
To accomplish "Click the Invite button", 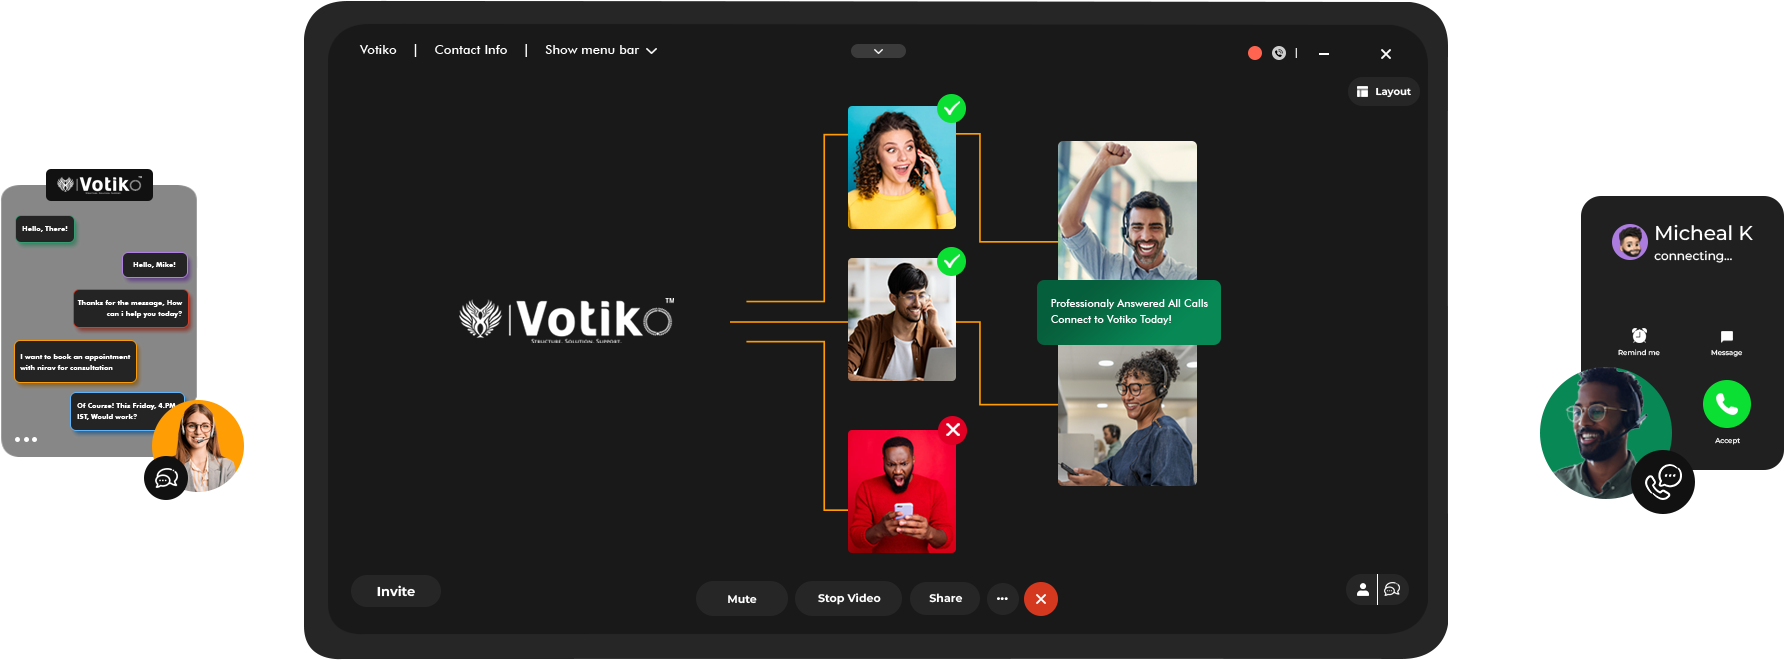I will tap(396, 591).
